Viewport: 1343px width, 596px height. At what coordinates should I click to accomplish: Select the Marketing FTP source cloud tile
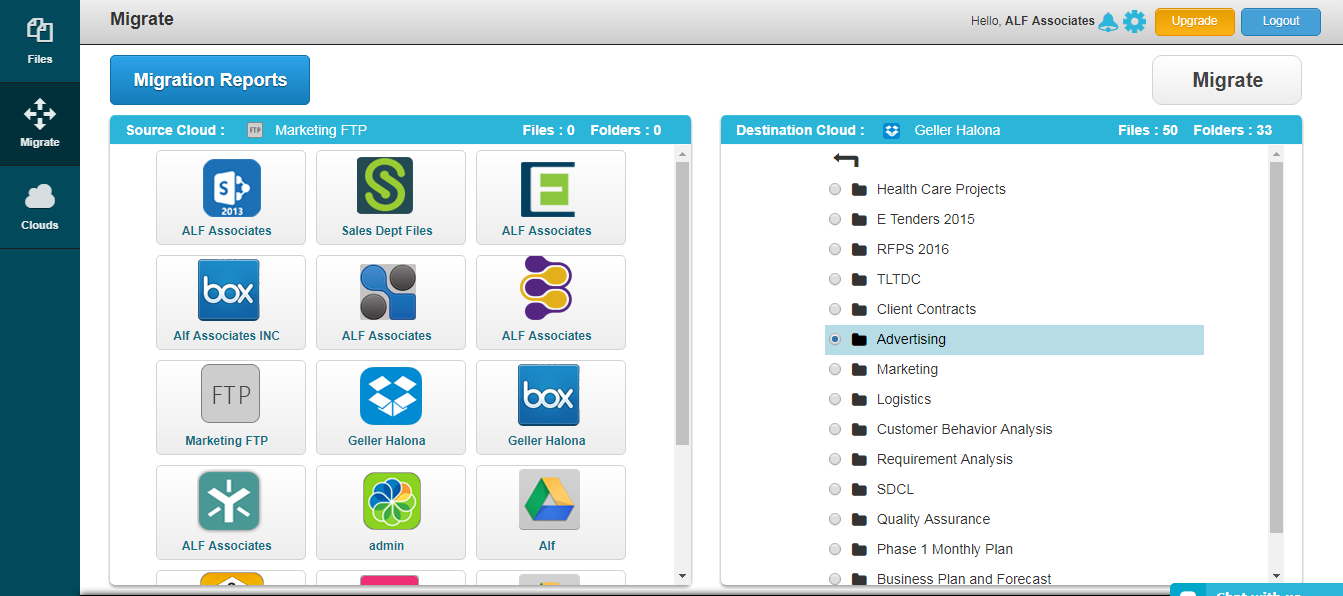(231, 407)
